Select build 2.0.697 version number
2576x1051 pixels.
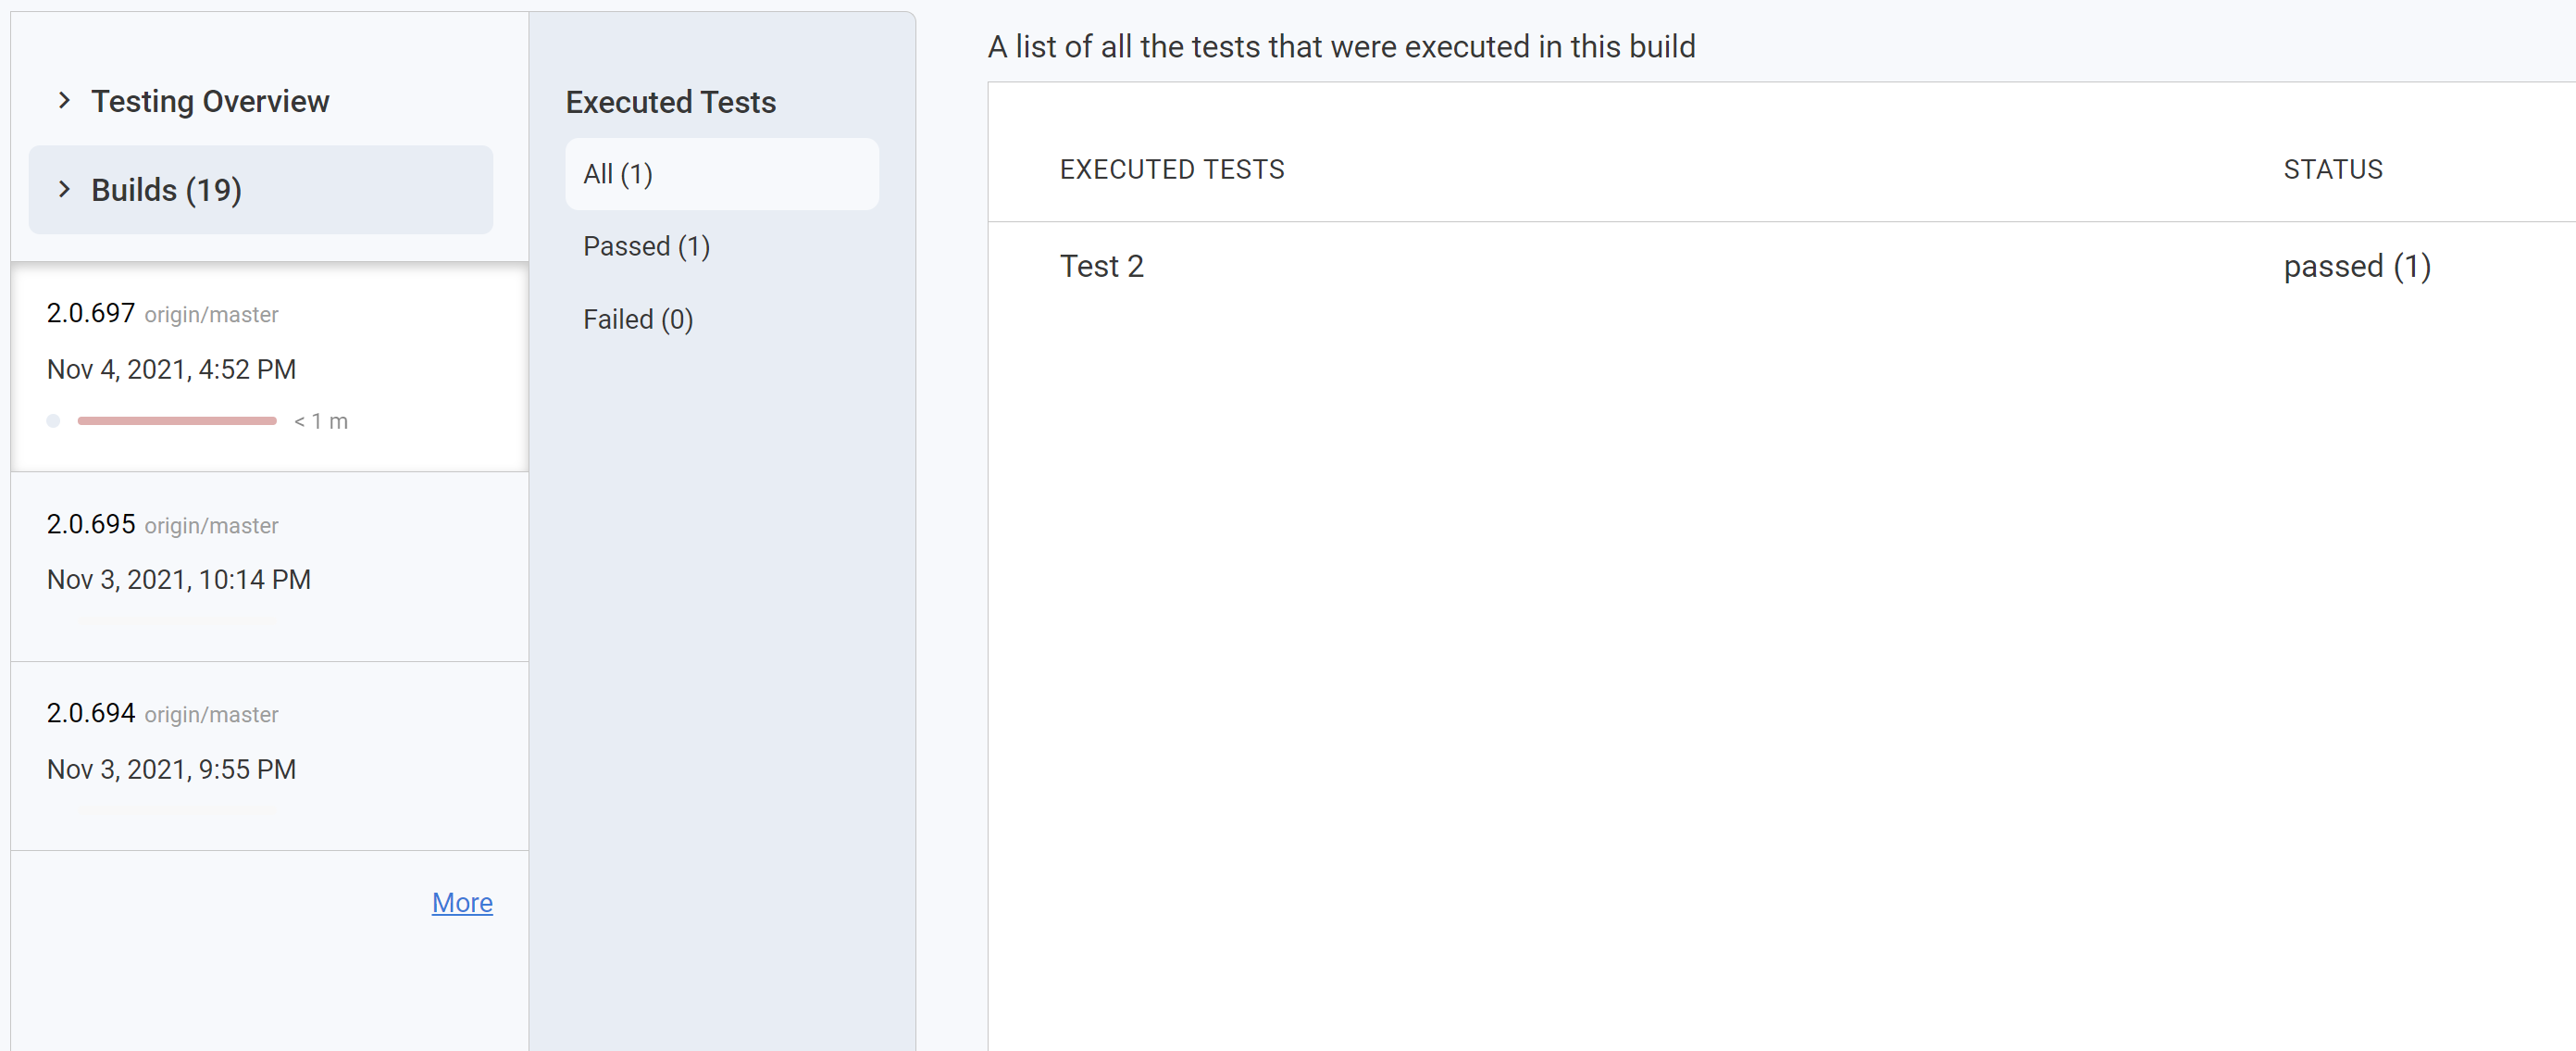click(x=90, y=313)
